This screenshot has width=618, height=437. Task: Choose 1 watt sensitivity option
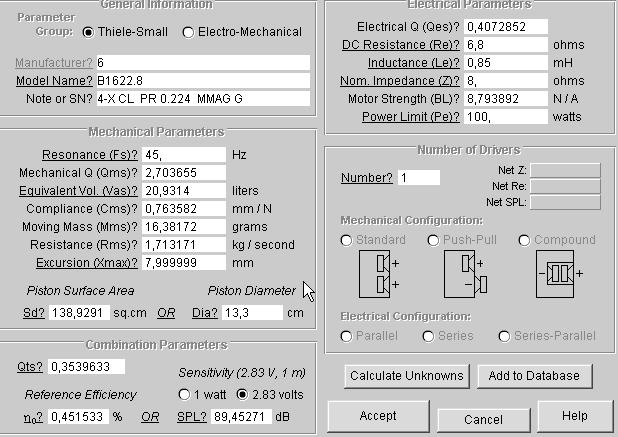tap(184, 394)
